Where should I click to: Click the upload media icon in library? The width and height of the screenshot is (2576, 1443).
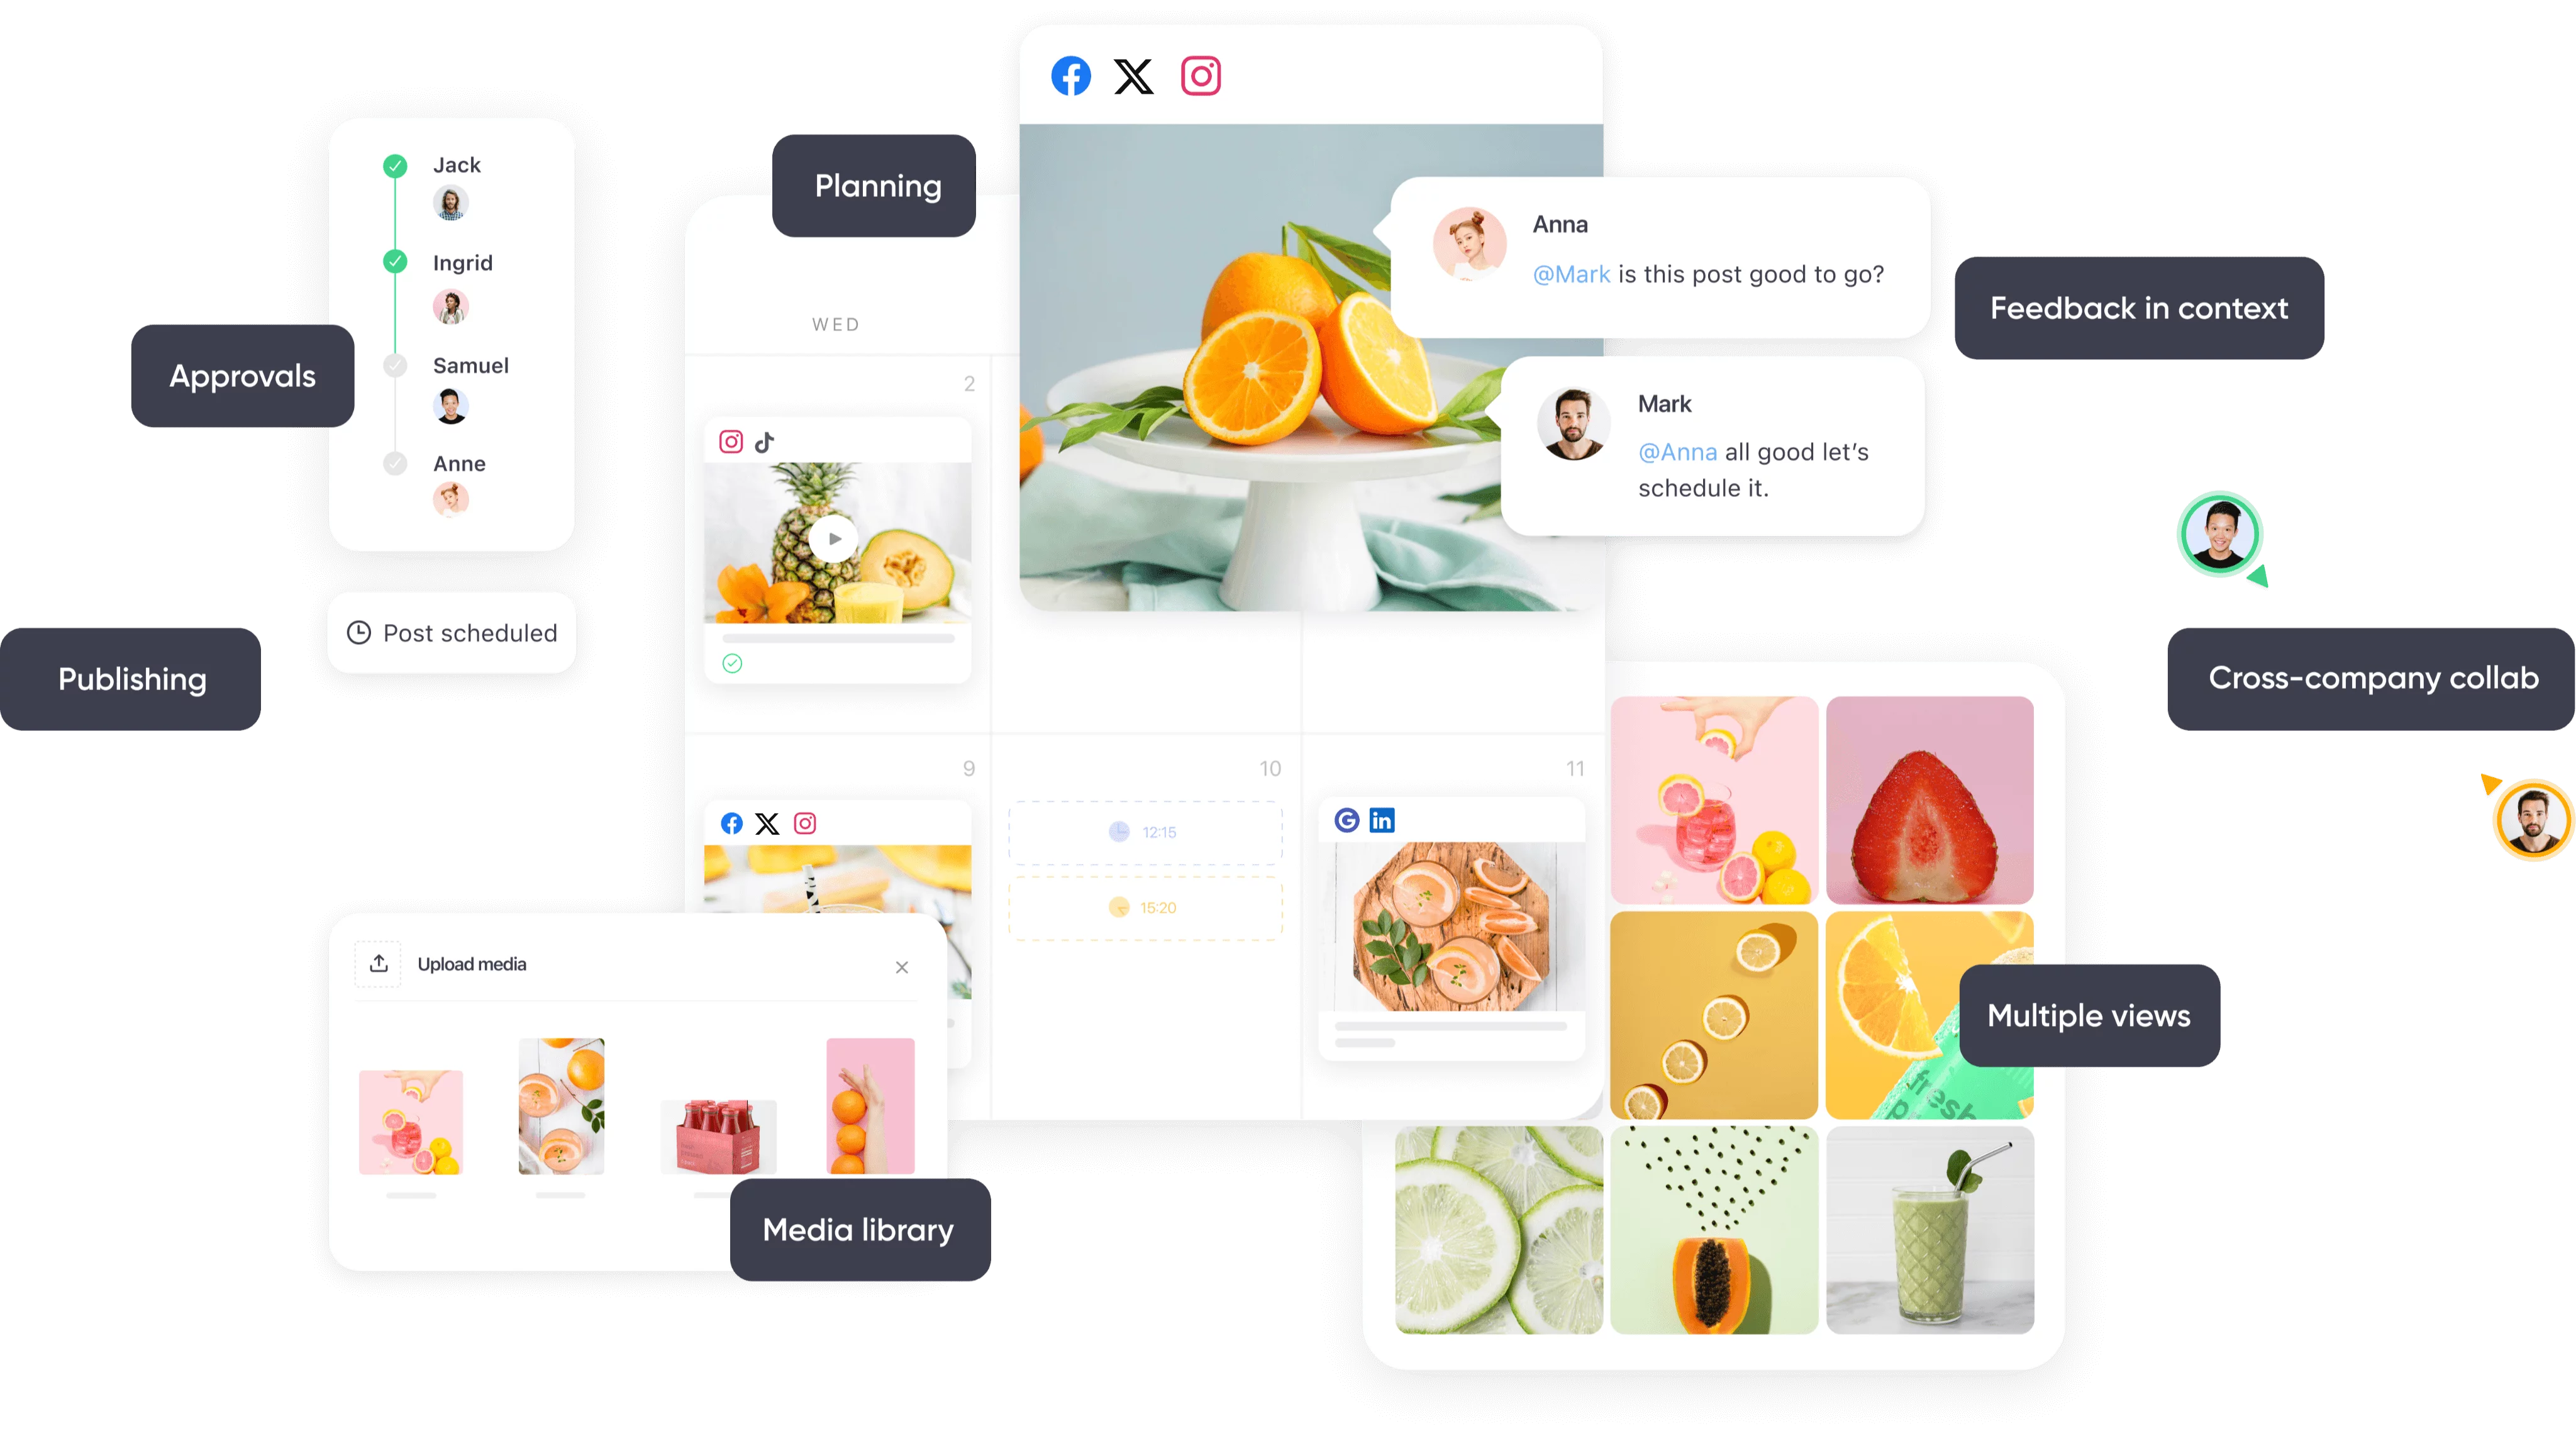point(379,965)
